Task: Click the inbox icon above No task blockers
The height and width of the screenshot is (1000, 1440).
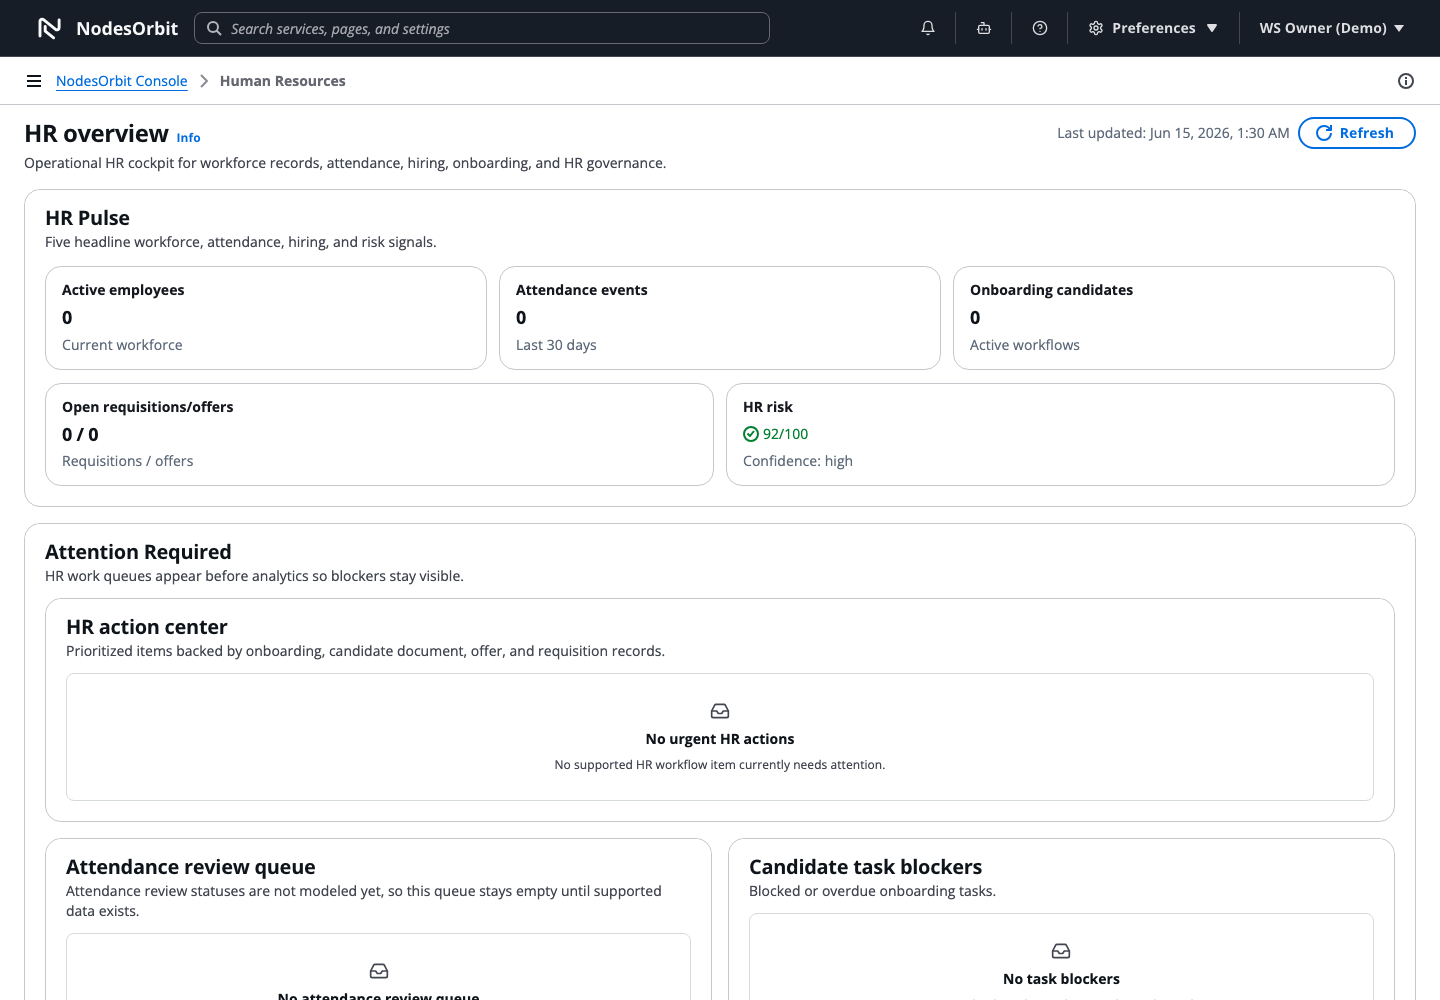Action: click(x=1061, y=951)
